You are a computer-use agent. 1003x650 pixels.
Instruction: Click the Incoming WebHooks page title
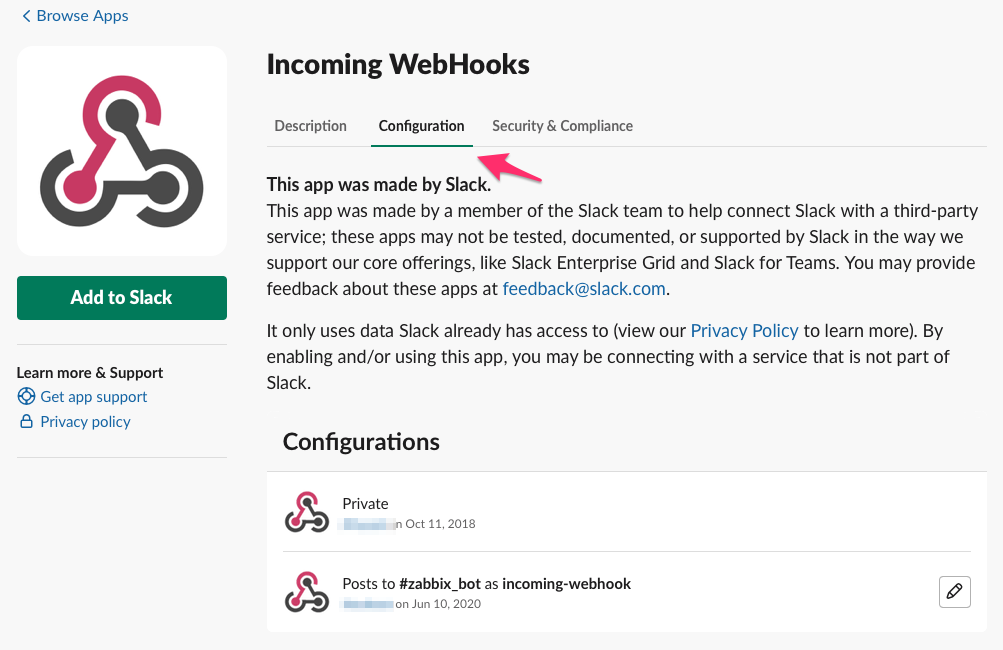tap(398, 65)
